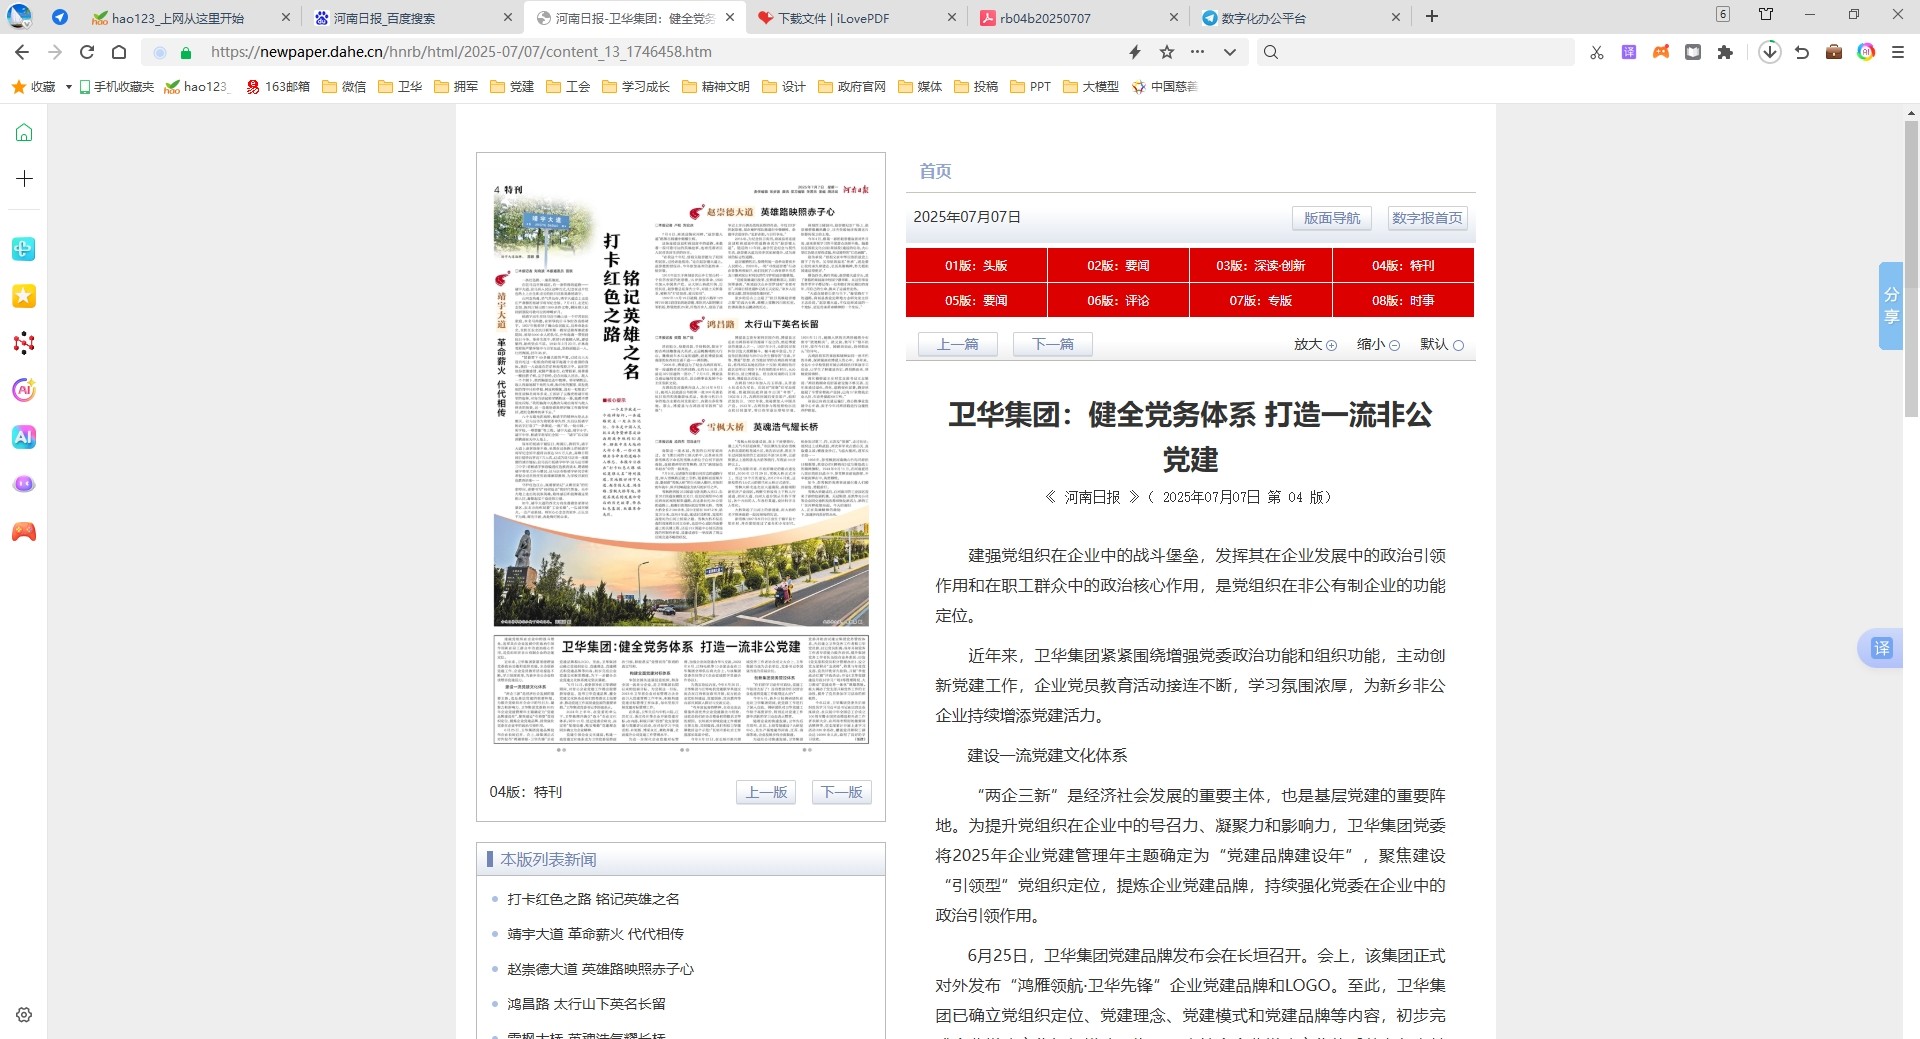Open the sidebar home icon

tap(24, 133)
